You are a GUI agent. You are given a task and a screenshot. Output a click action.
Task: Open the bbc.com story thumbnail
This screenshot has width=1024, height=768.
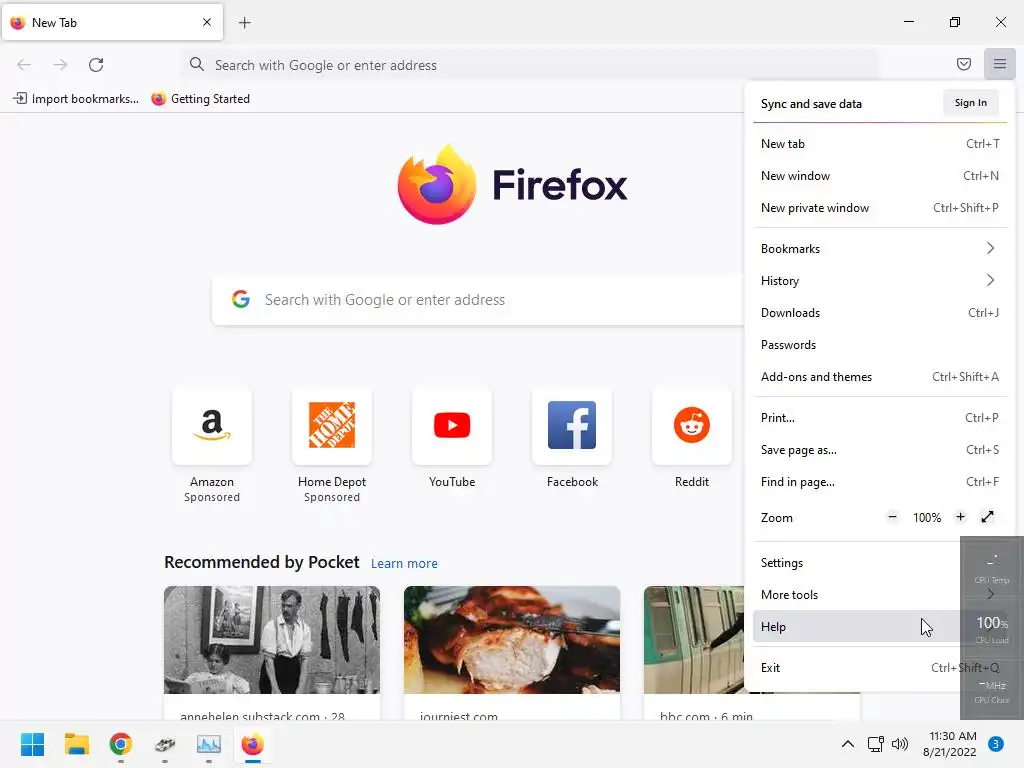(694, 640)
